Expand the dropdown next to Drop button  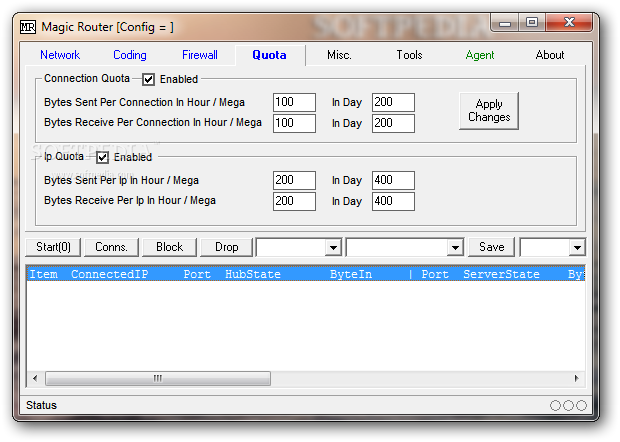coord(333,248)
